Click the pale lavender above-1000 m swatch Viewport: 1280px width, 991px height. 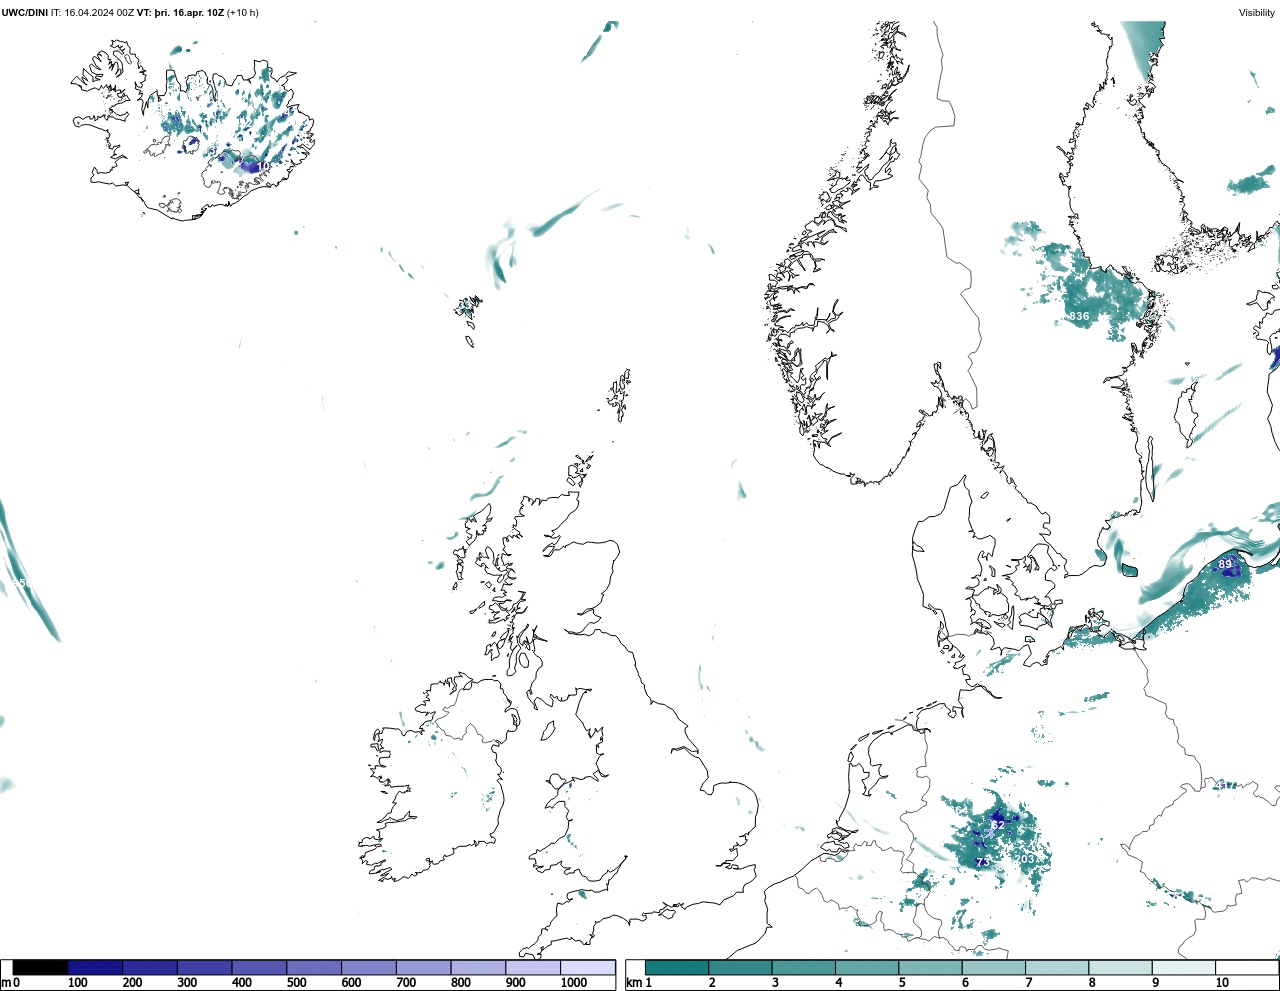(587, 968)
